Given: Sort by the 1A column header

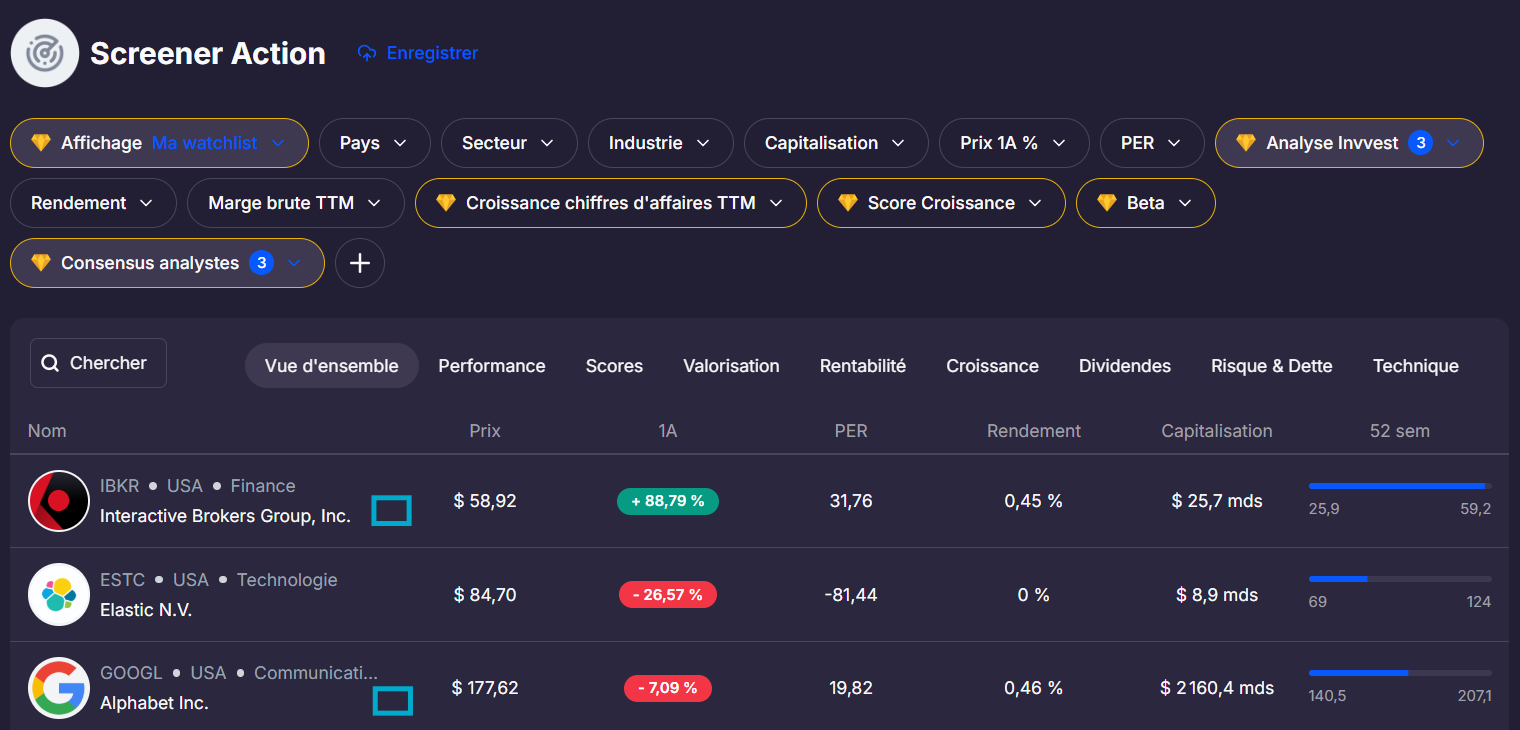Looking at the screenshot, I should tap(668, 431).
